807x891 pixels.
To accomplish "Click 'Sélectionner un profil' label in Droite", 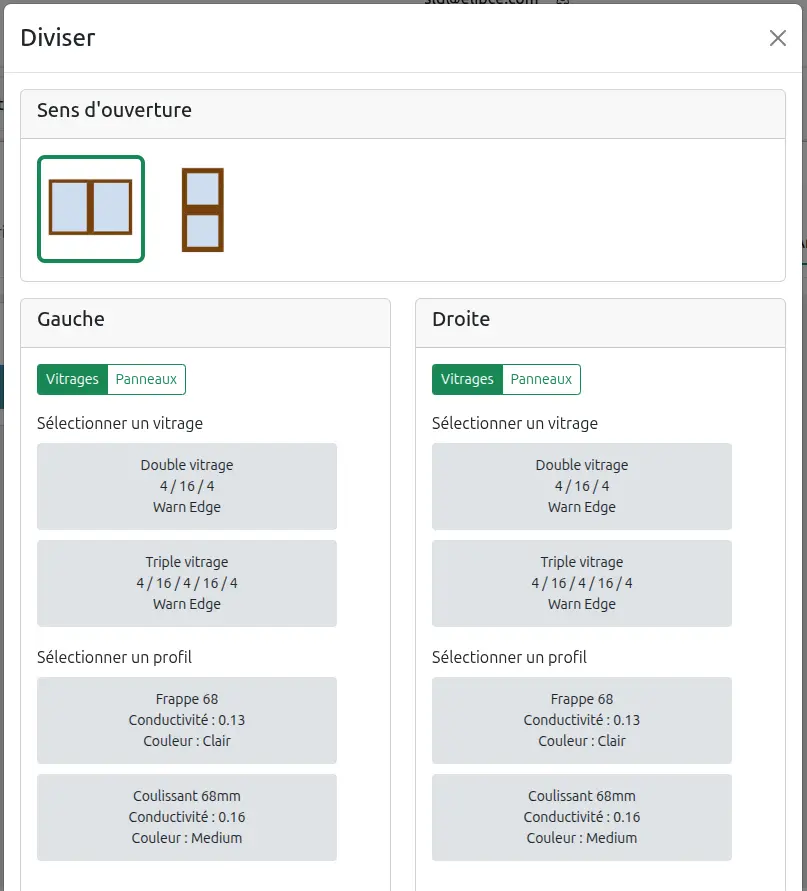I will coord(509,658).
